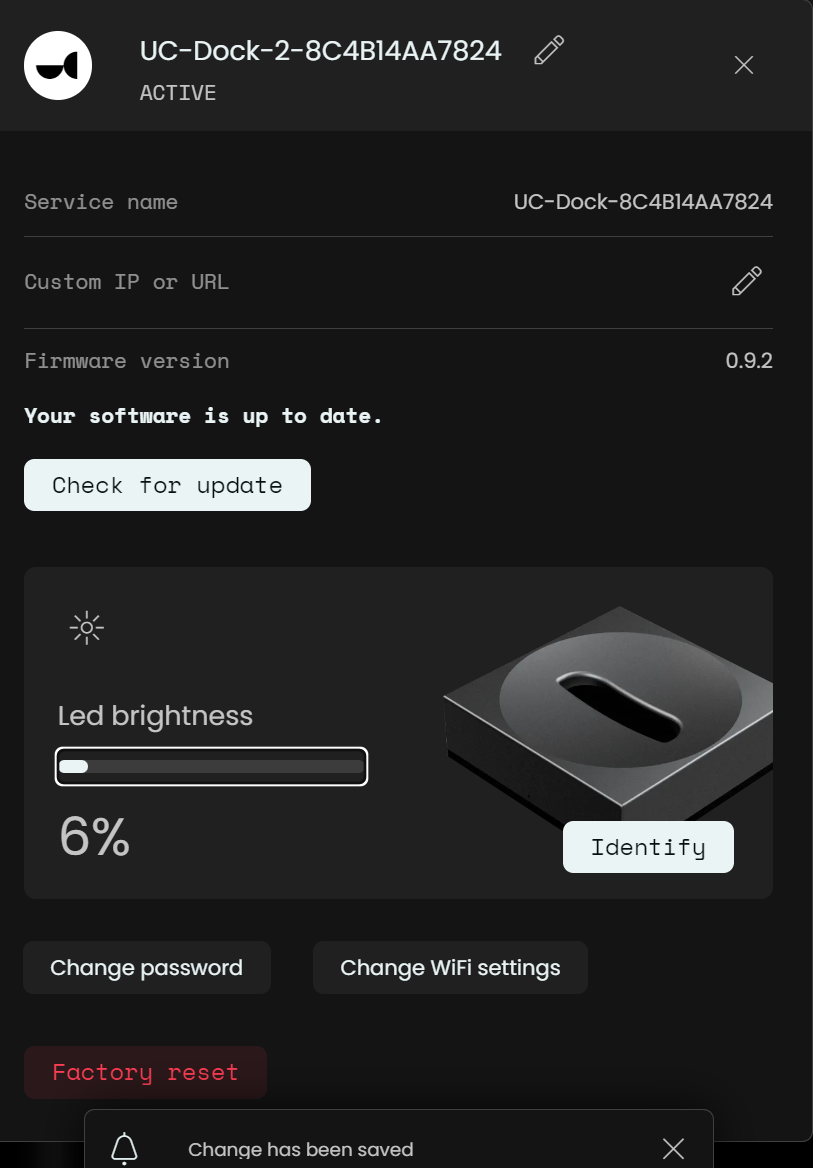The width and height of the screenshot is (813, 1168).
Task: Click the device title UC-Dock-2-8C4B14AA7824
Action: tap(320, 50)
